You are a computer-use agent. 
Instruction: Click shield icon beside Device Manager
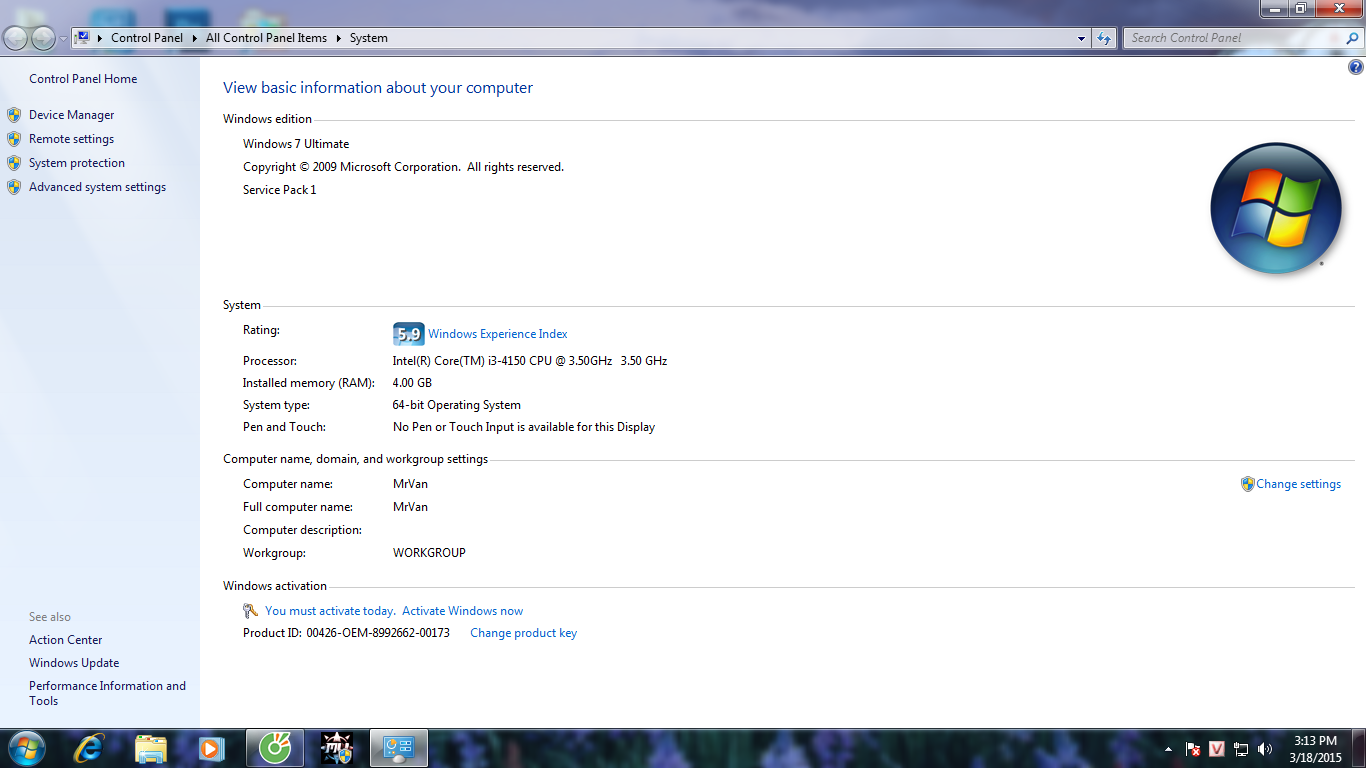pos(14,115)
